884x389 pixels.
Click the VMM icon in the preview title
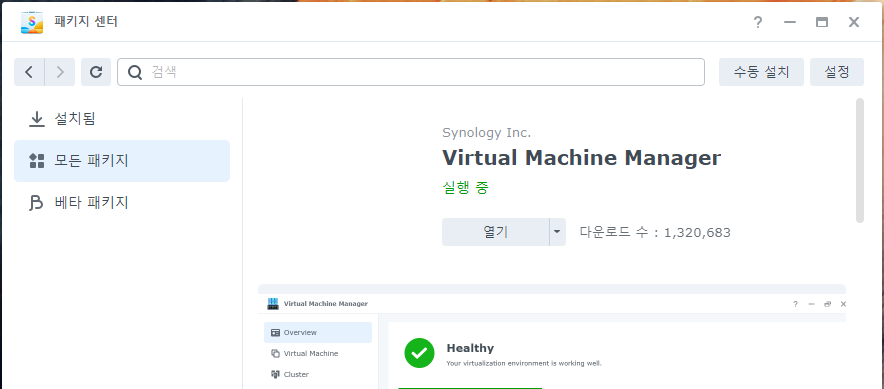click(273, 304)
